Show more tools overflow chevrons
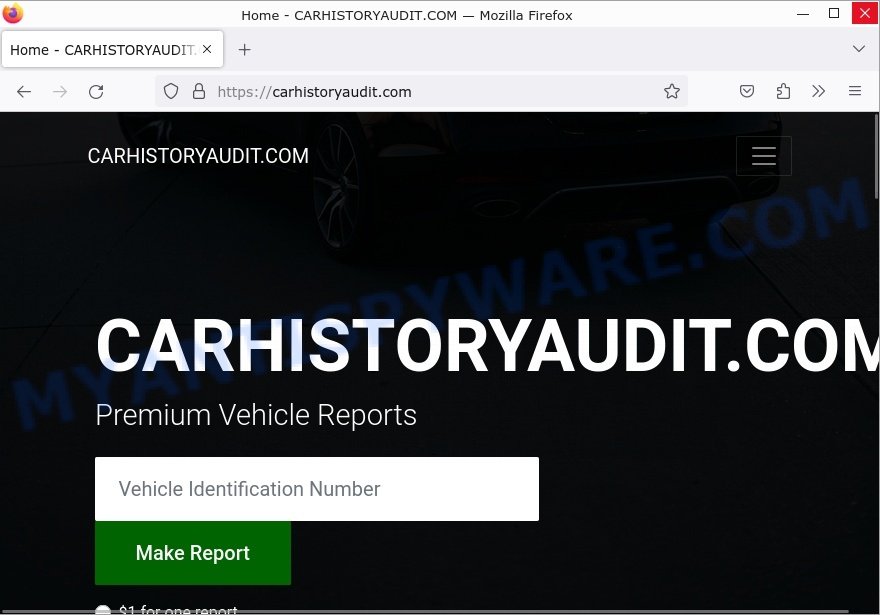Image resolution: width=880 pixels, height=615 pixels. point(819,91)
